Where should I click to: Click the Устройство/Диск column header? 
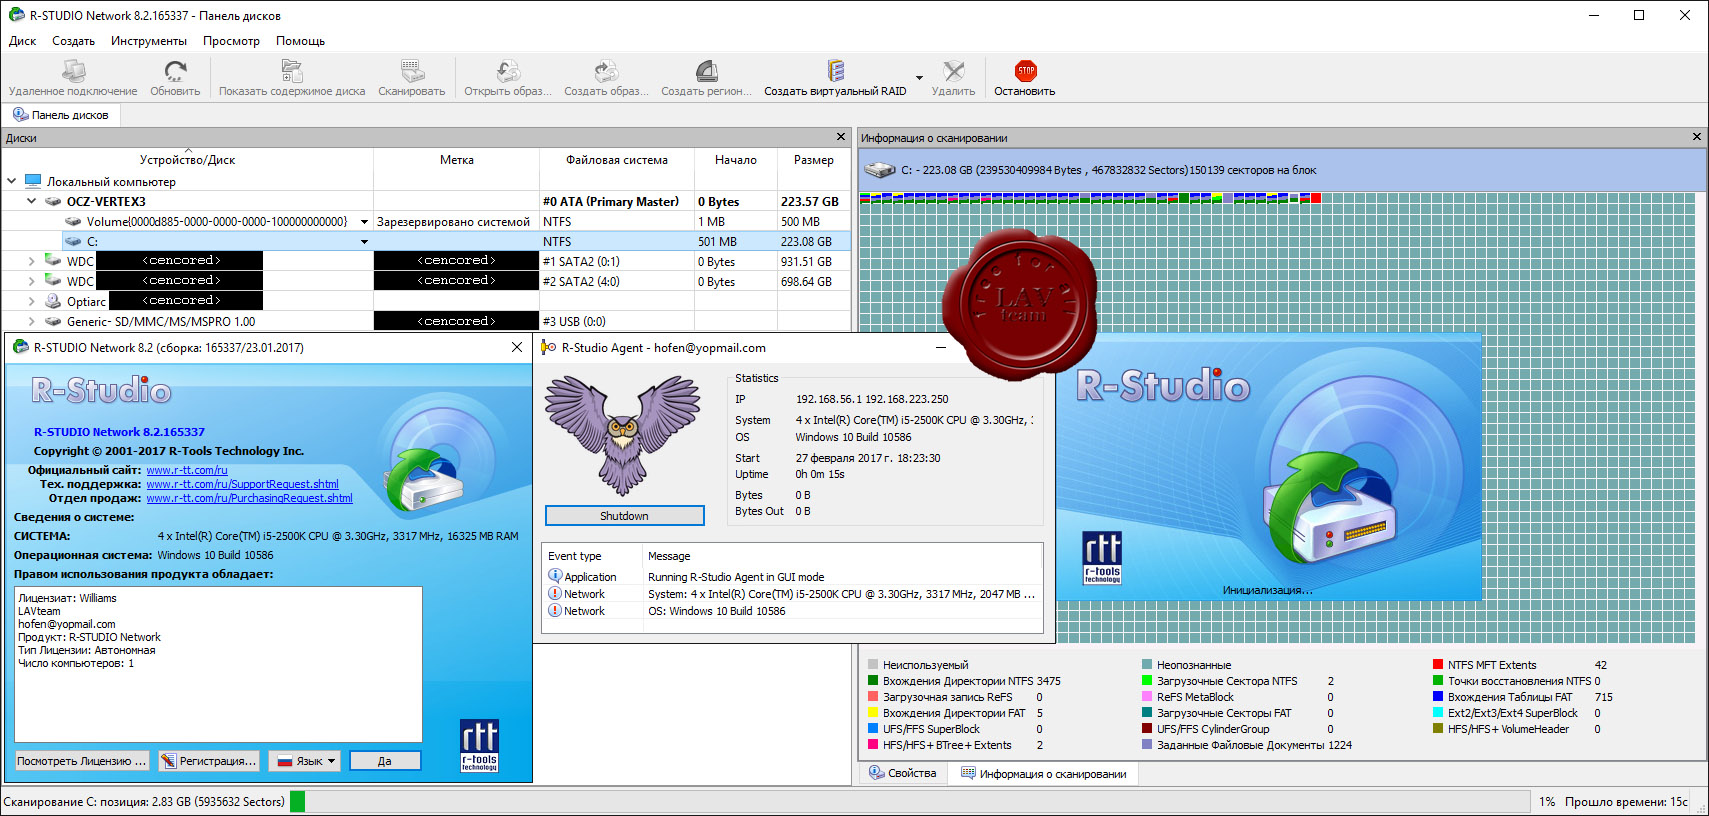point(187,160)
